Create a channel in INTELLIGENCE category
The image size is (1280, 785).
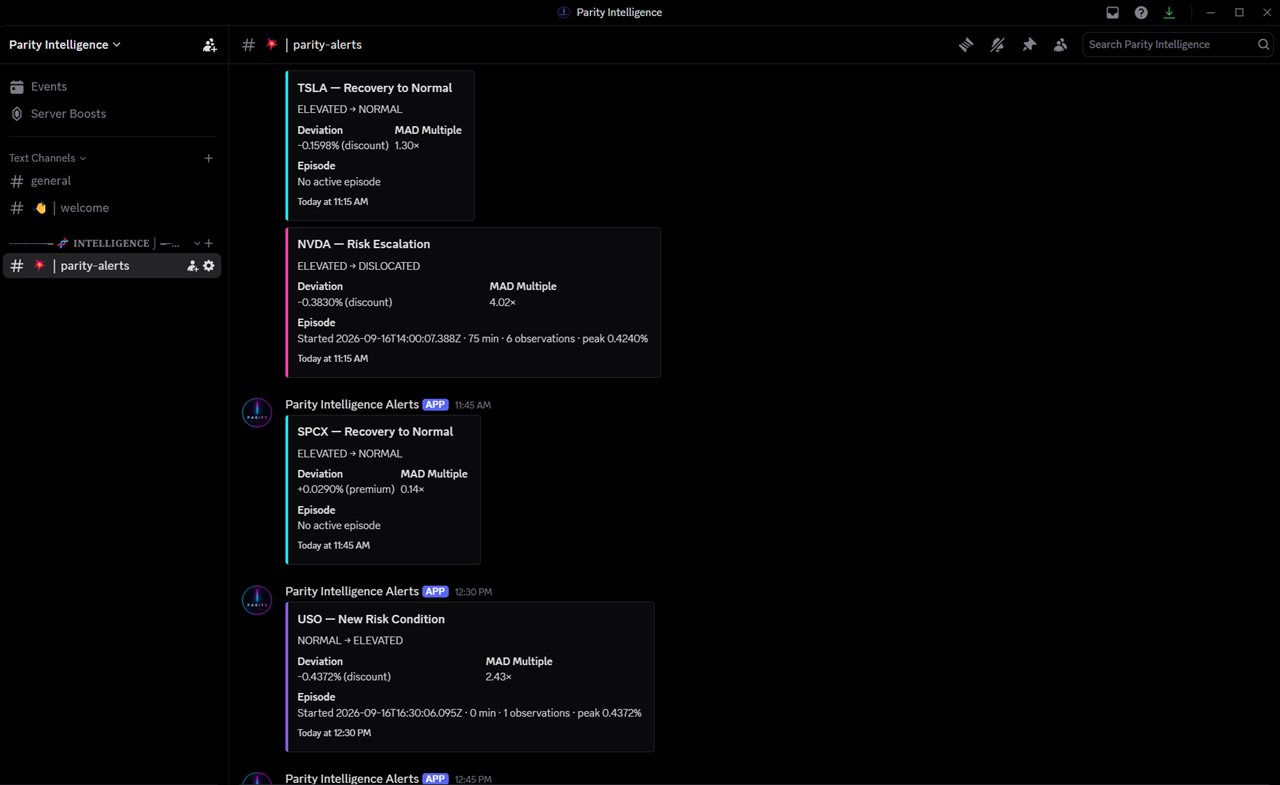pyautogui.click(x=209, y=243)
